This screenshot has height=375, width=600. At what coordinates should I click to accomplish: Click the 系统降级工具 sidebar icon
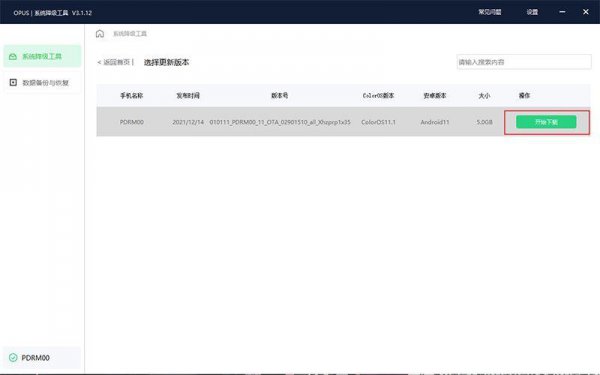(x=13, y=57)
